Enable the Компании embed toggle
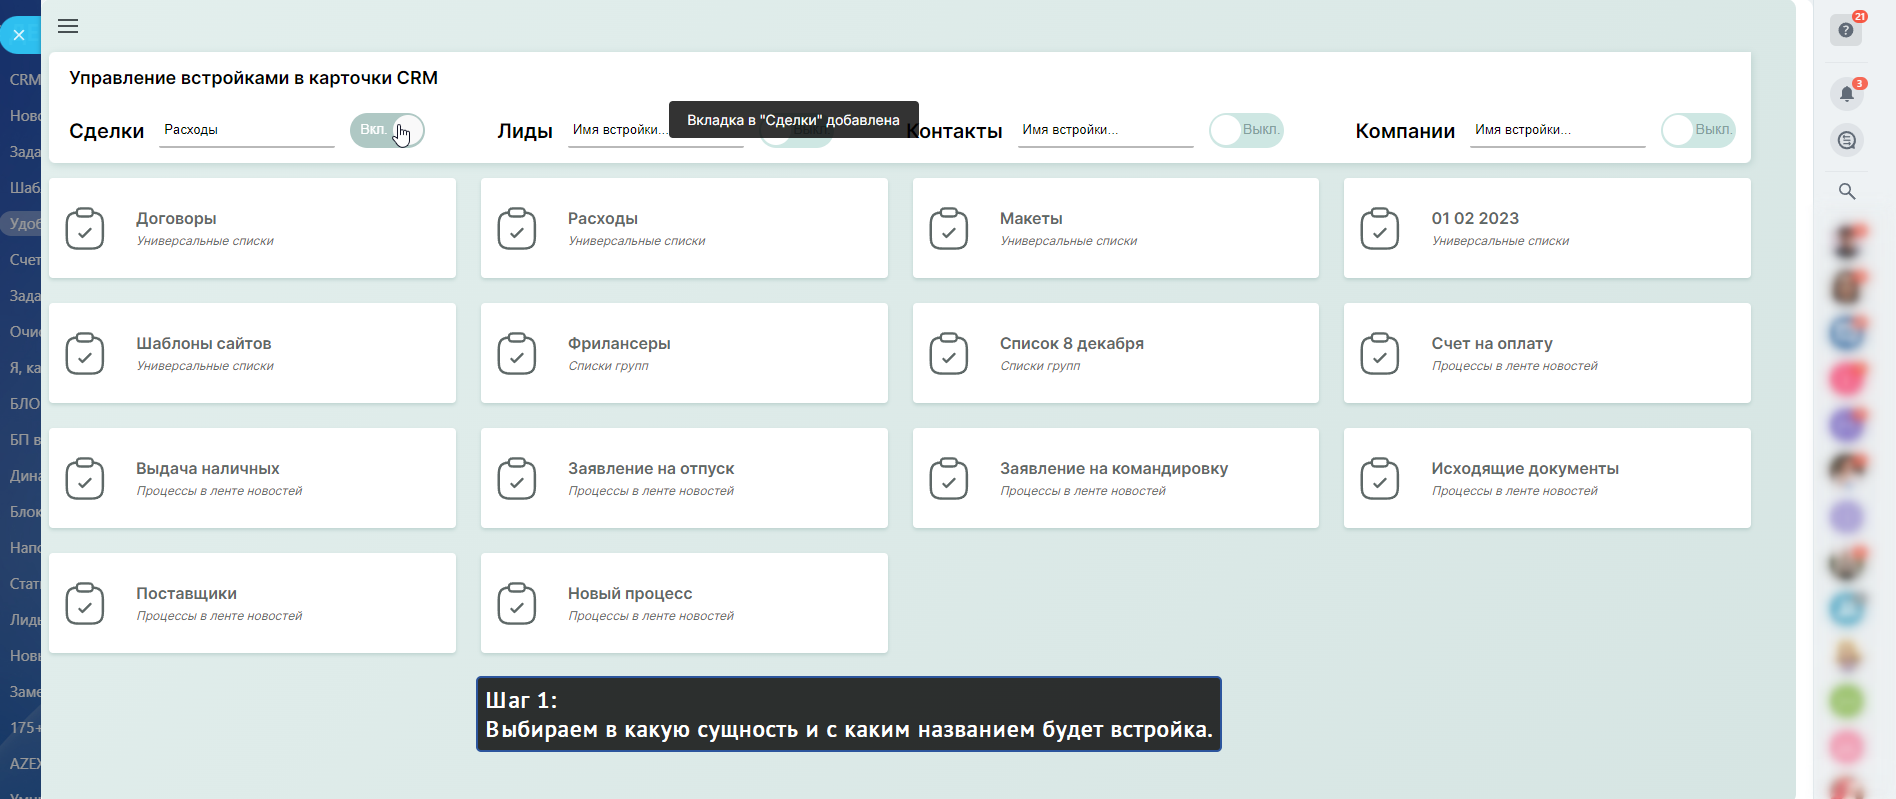Viewport: 1896px width, 799px height. click(1697, 130)
